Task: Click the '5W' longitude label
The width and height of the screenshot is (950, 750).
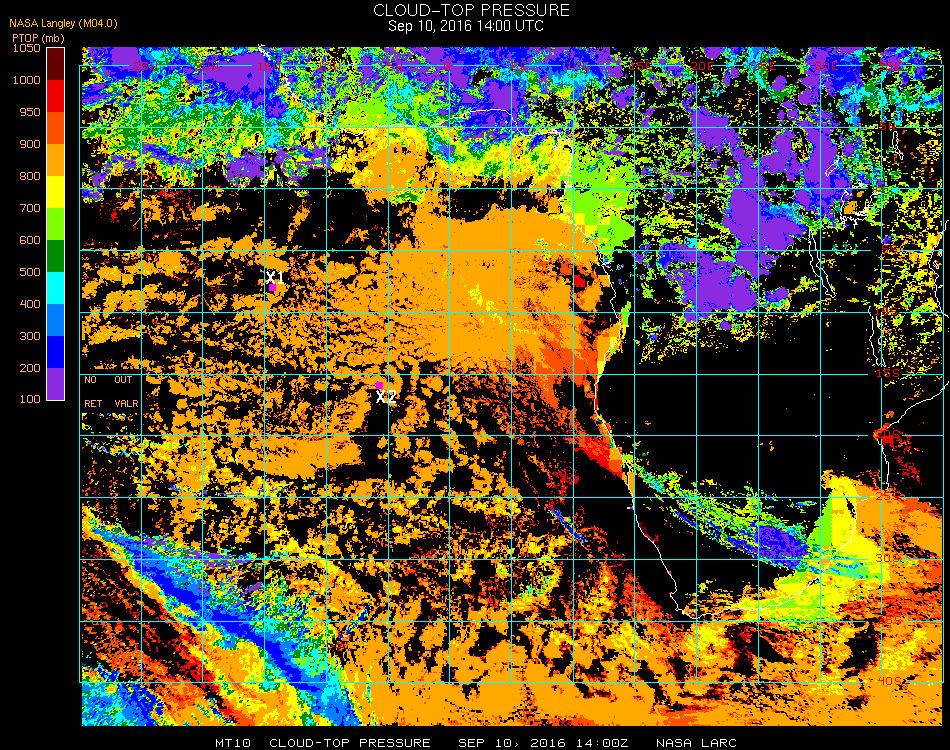Action: [x=395, y=65]
